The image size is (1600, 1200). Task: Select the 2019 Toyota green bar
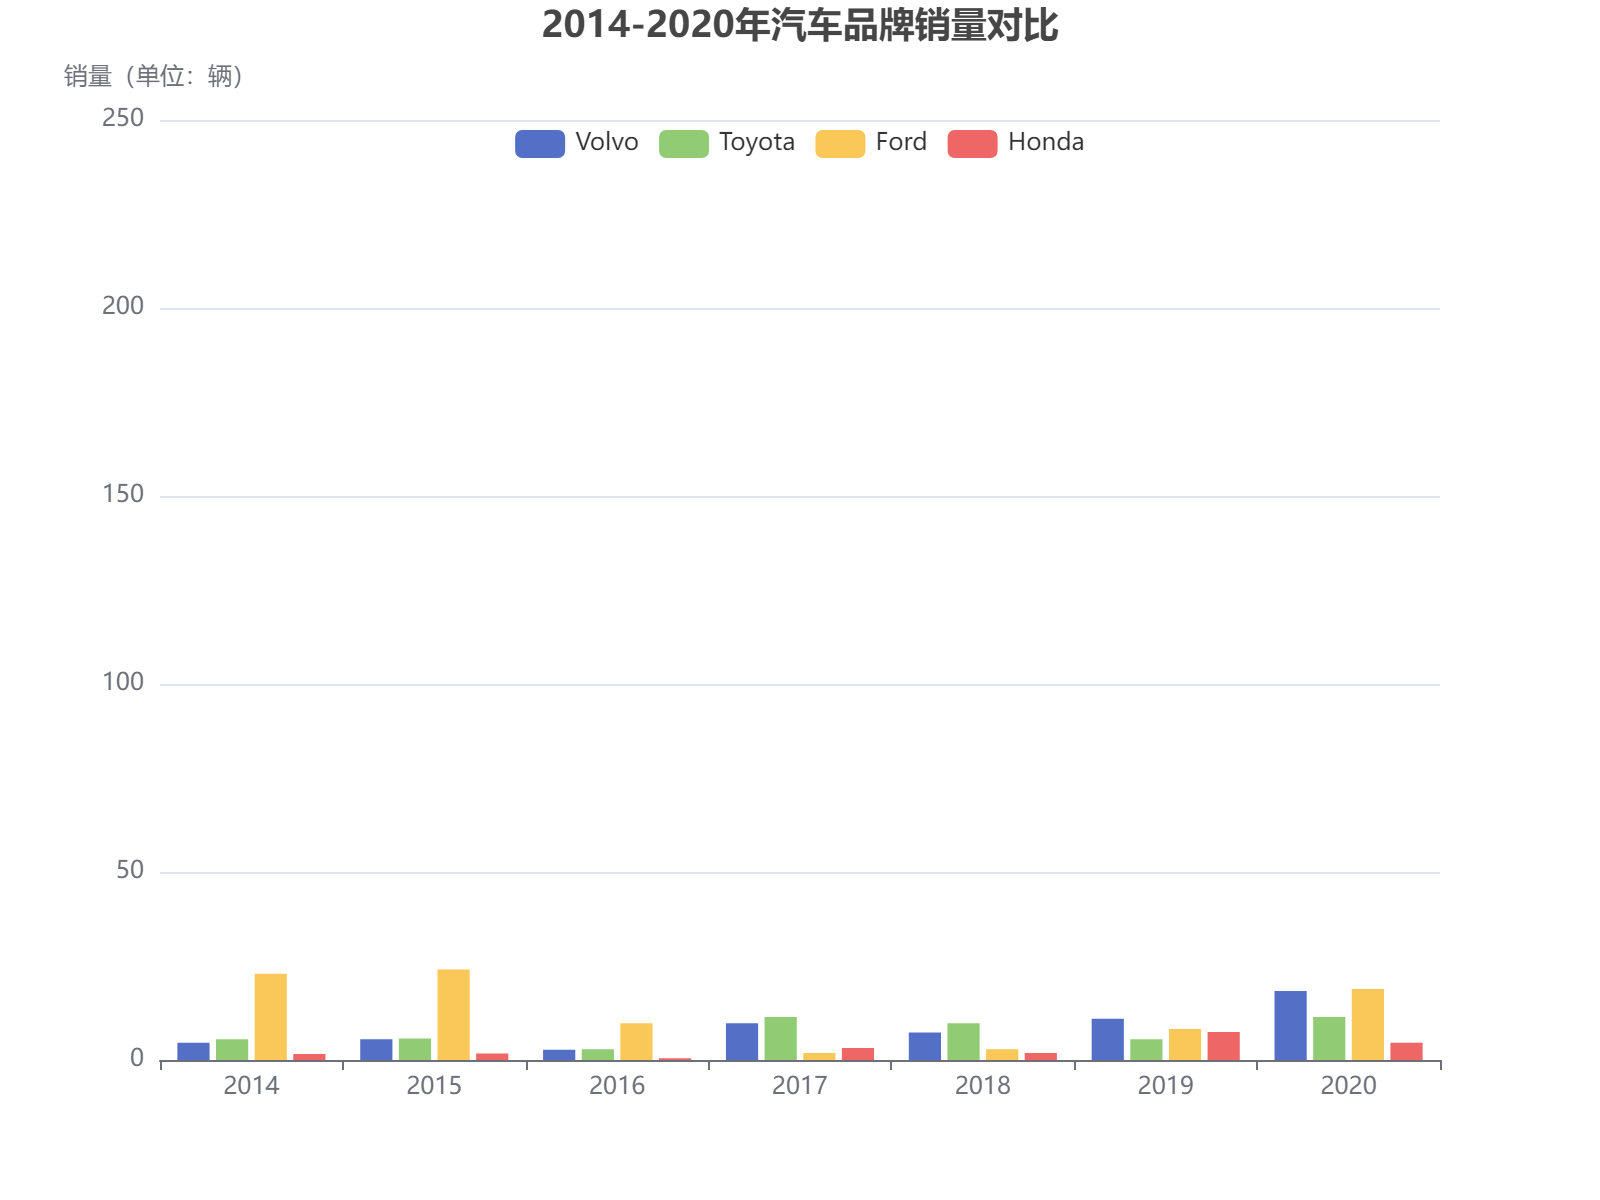[x=1146, y=1050]
